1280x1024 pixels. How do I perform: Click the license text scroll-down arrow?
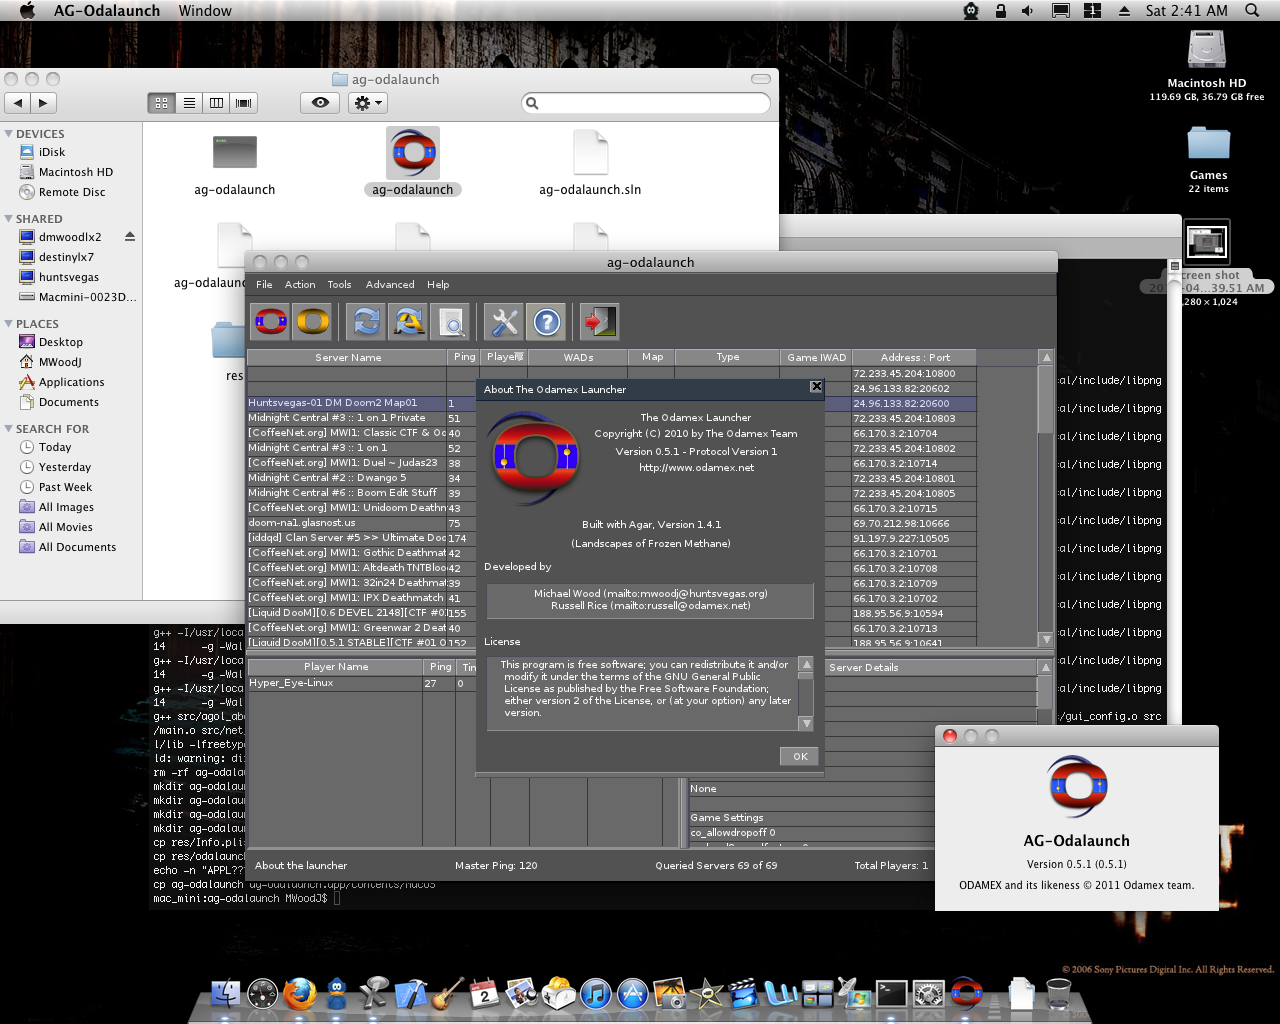(806, 723)
